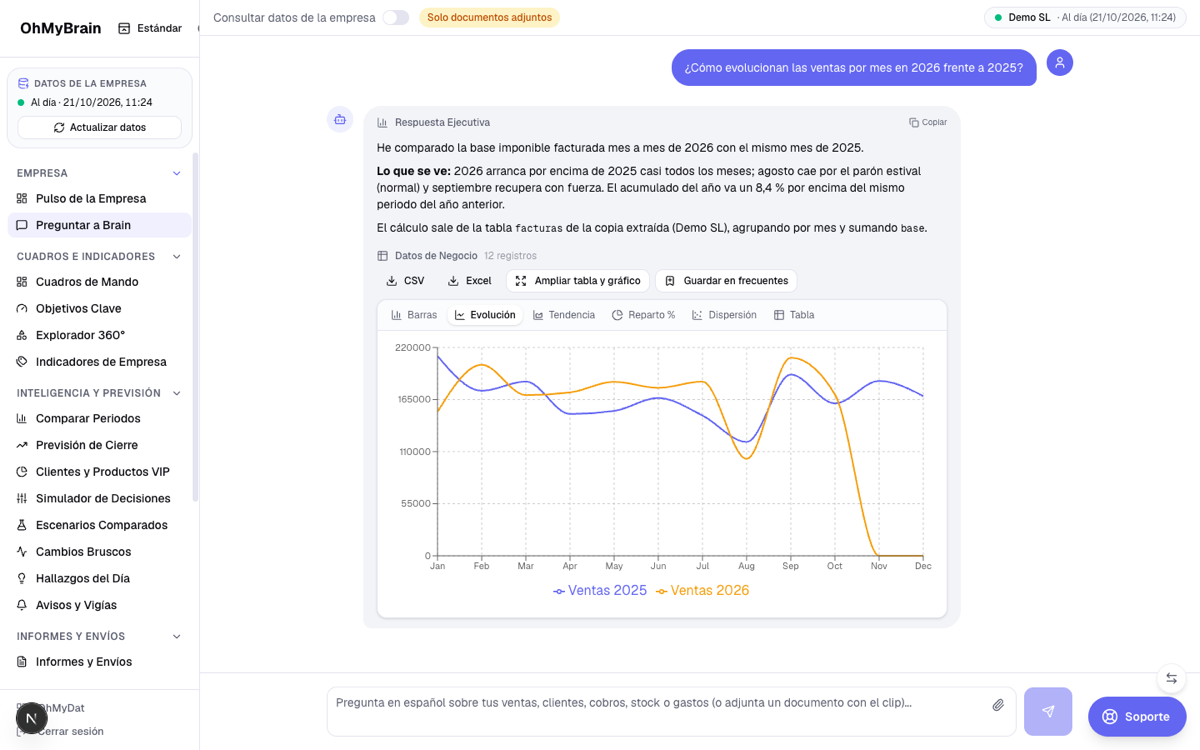Image resolution: width=1200 pixels, height=750 pixels.
Task: Click the swap arrows icon above Soporte
Action: coord(1171,678)
